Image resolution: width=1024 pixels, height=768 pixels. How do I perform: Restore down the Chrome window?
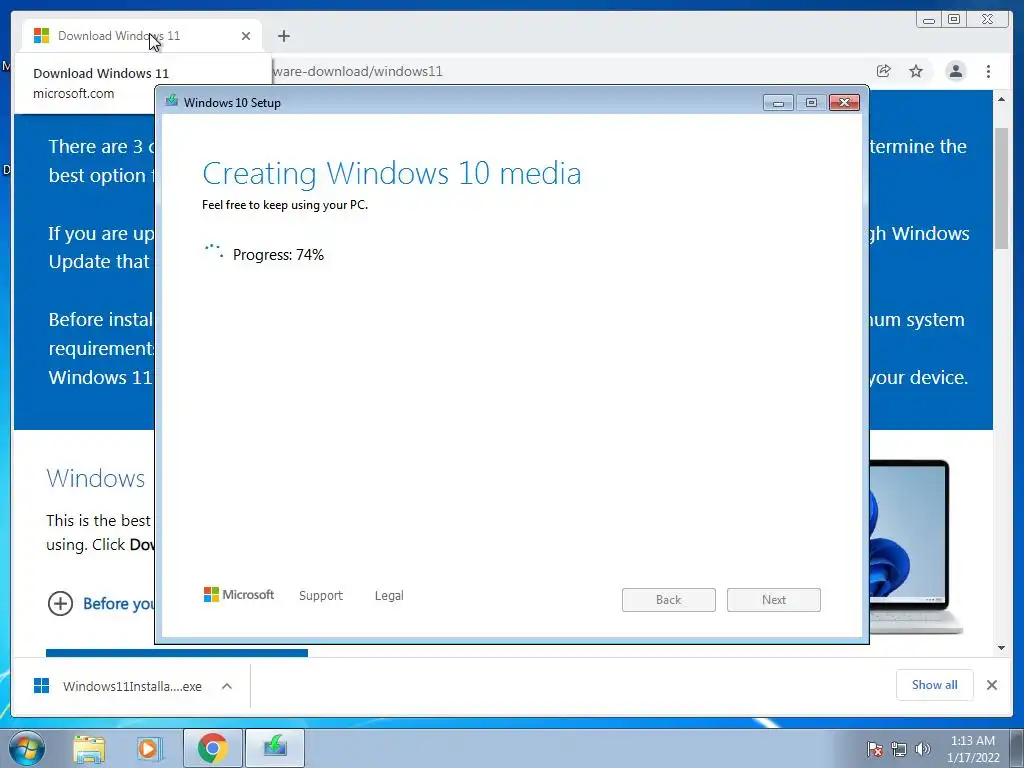coord(953,20)
